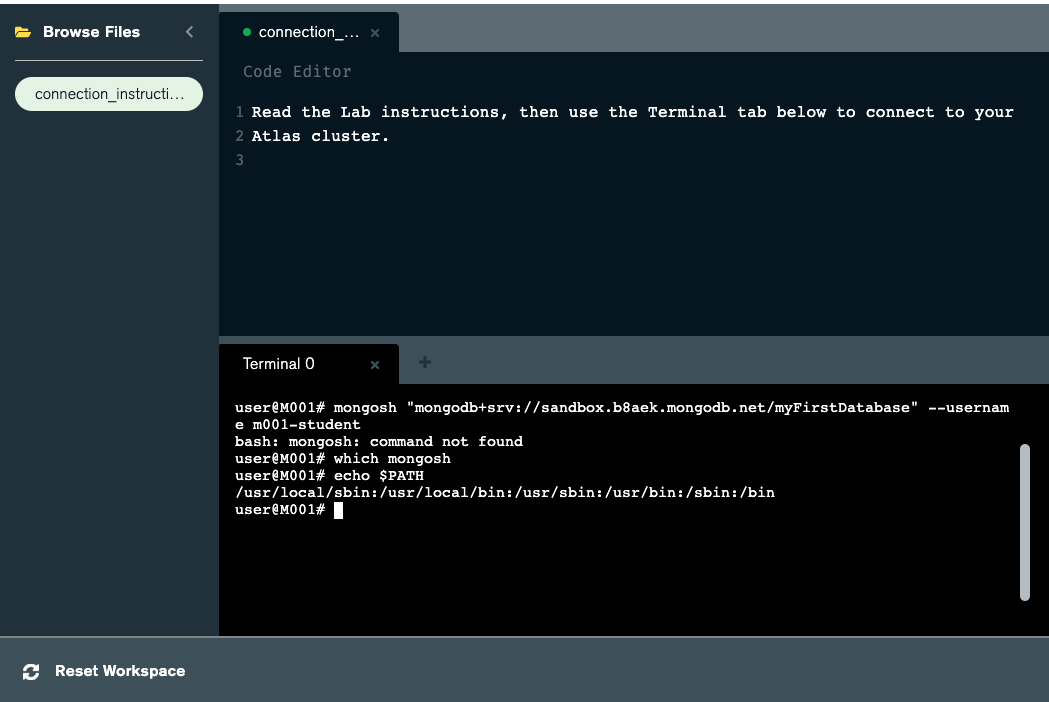The height and width of the screenshot is (702, 1049).
Task: Click the folder icon beside Browse Files
Action: pyautogui.click(x=23, y=32)
